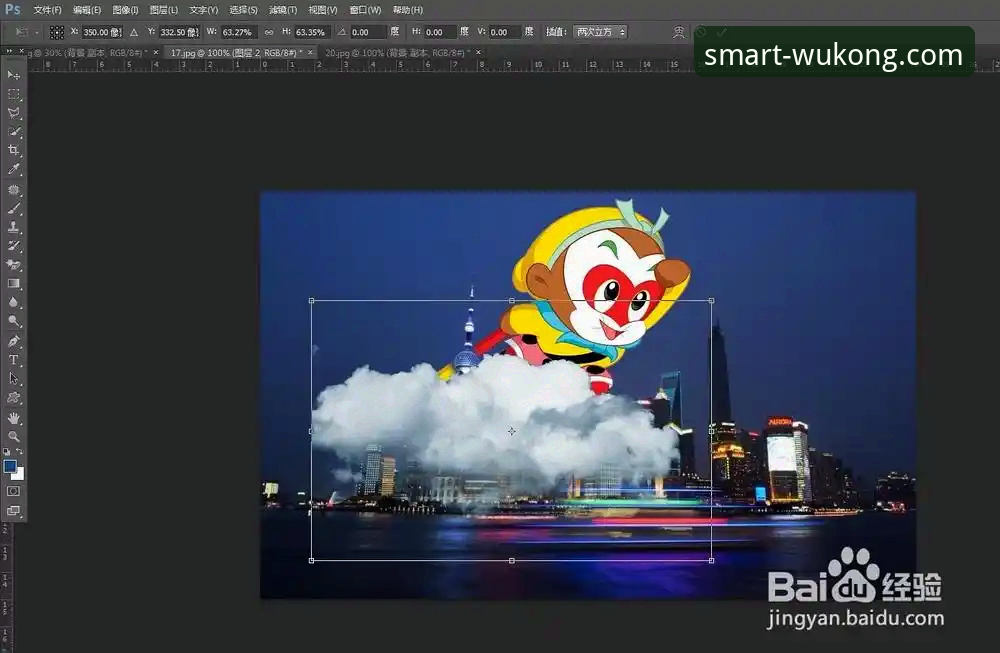Open the 选择(S) menu

pyautogui.click(x=243, y=10)
